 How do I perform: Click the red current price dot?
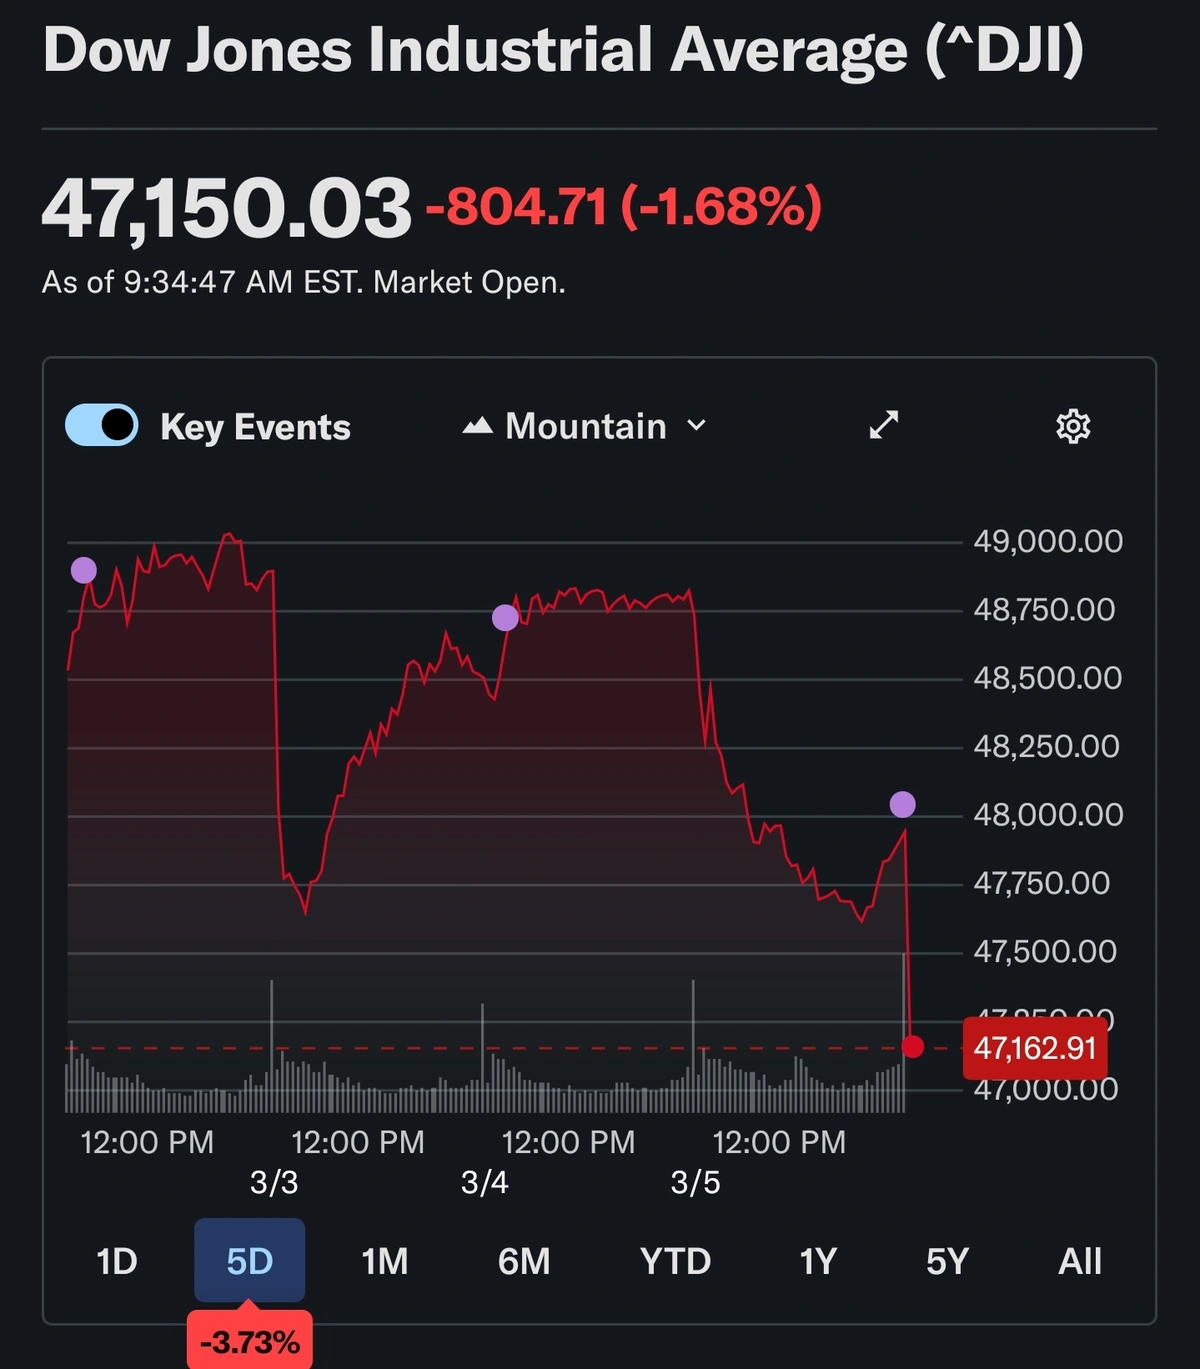[x=912, y=1047]
